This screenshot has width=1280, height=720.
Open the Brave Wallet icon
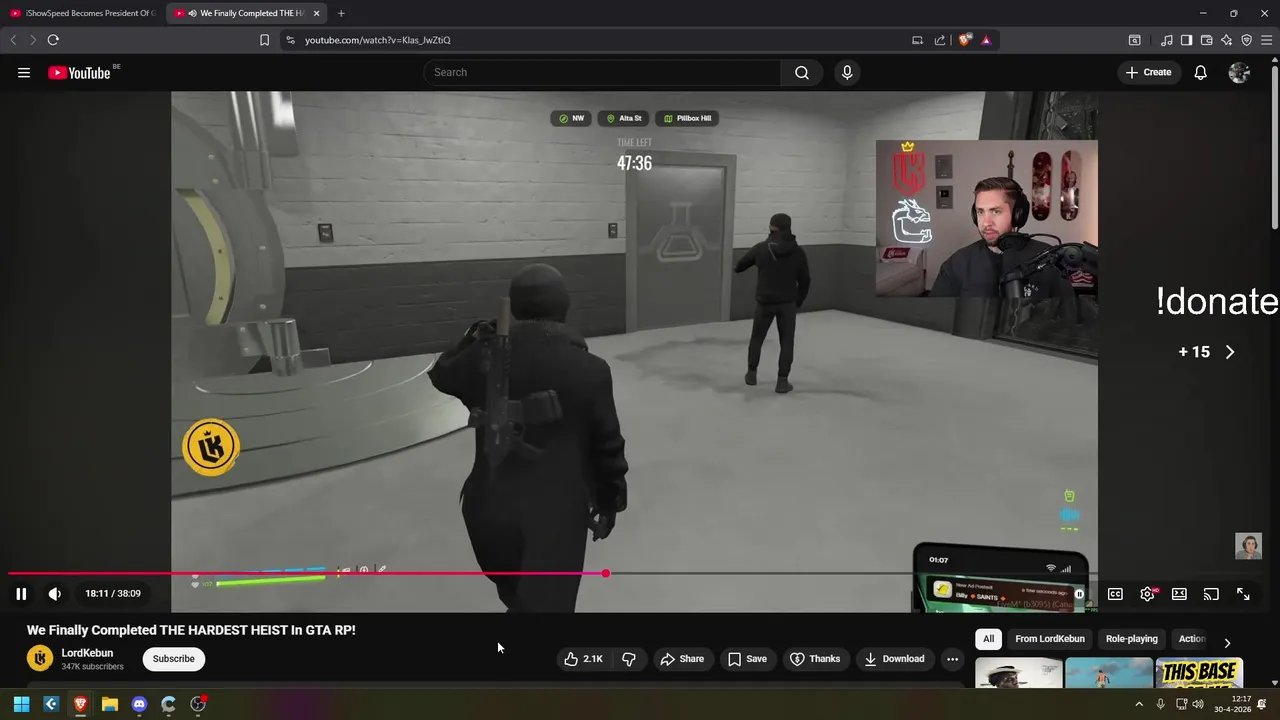(1206, 40)
